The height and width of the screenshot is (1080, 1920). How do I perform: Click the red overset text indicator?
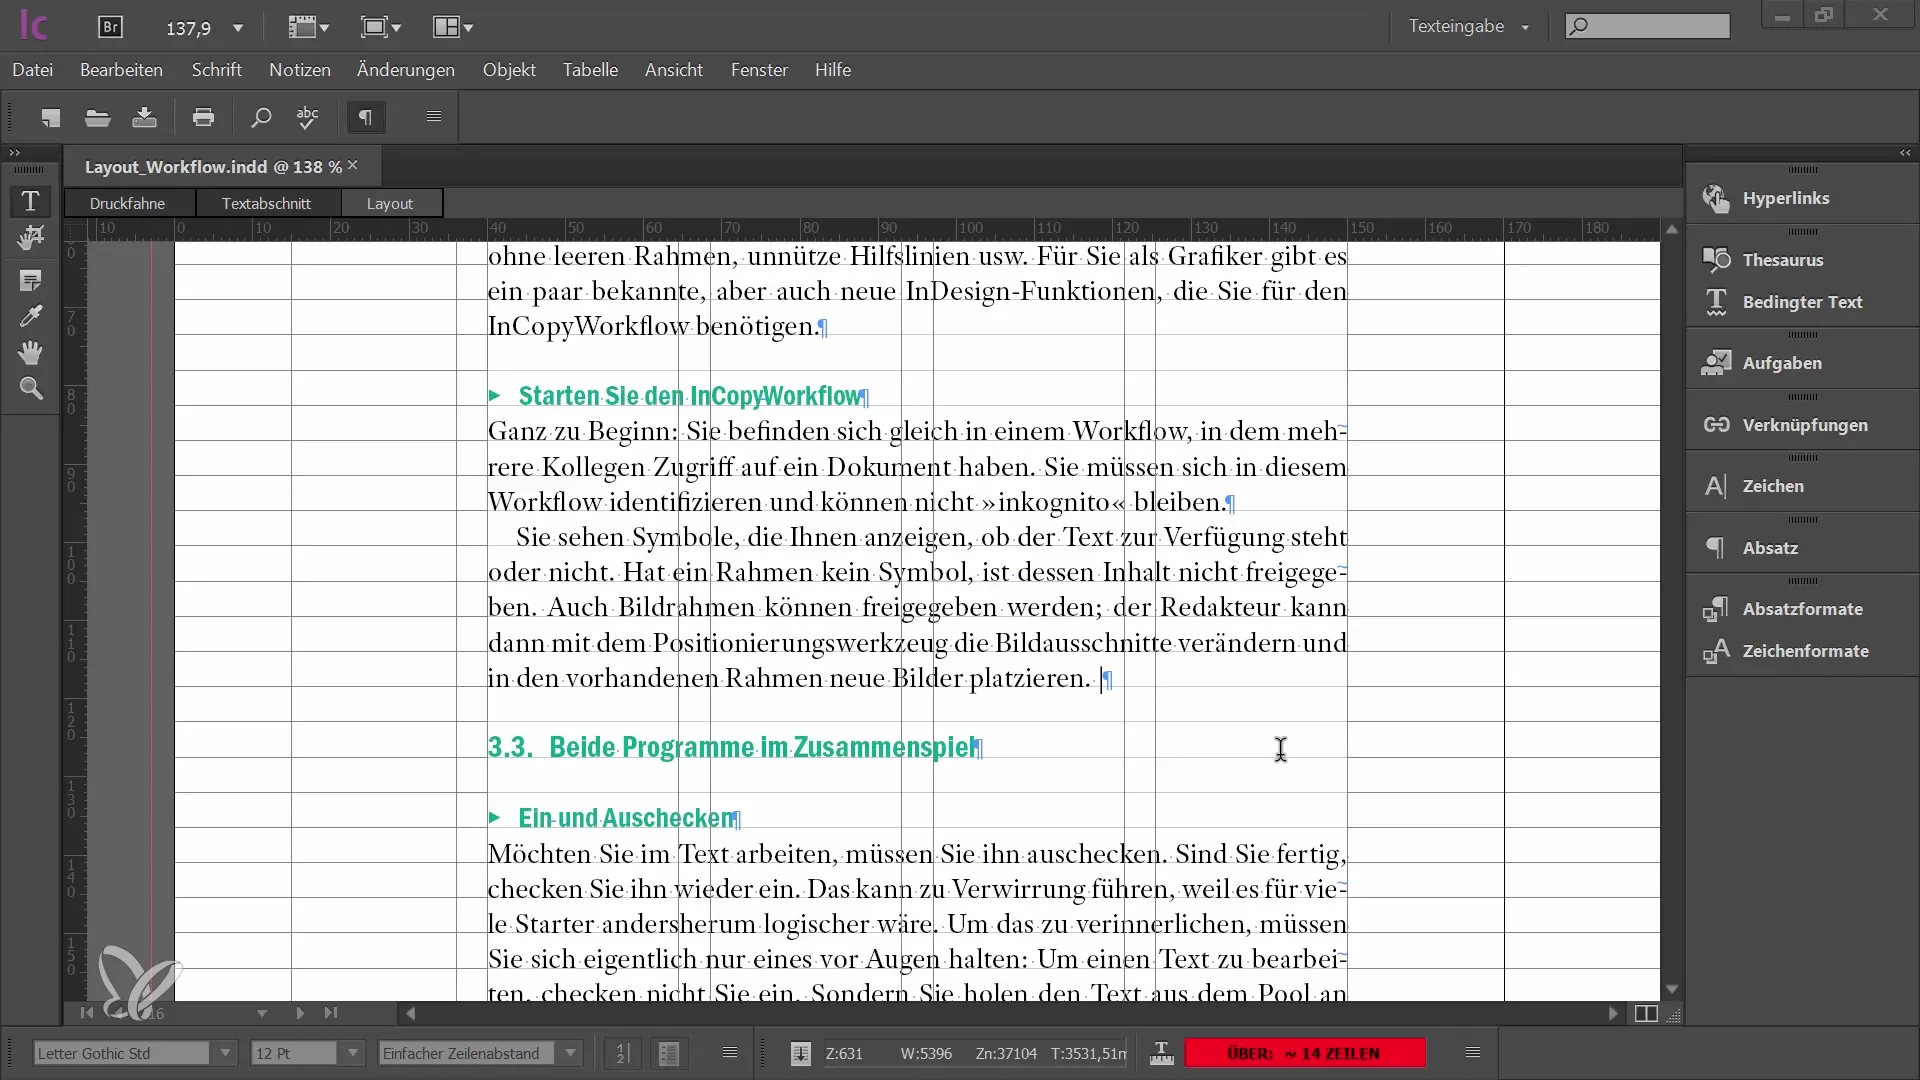point(1304,1053)
